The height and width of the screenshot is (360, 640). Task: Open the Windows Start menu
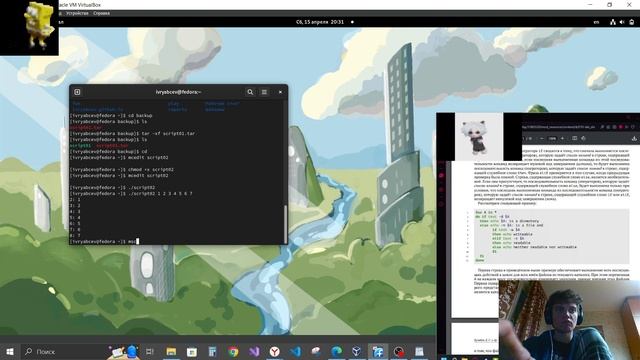(10, 351)
